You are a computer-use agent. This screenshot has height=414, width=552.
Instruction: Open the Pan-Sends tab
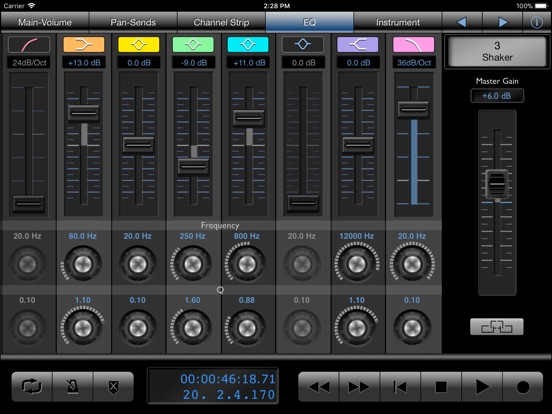tap(133, 22)
